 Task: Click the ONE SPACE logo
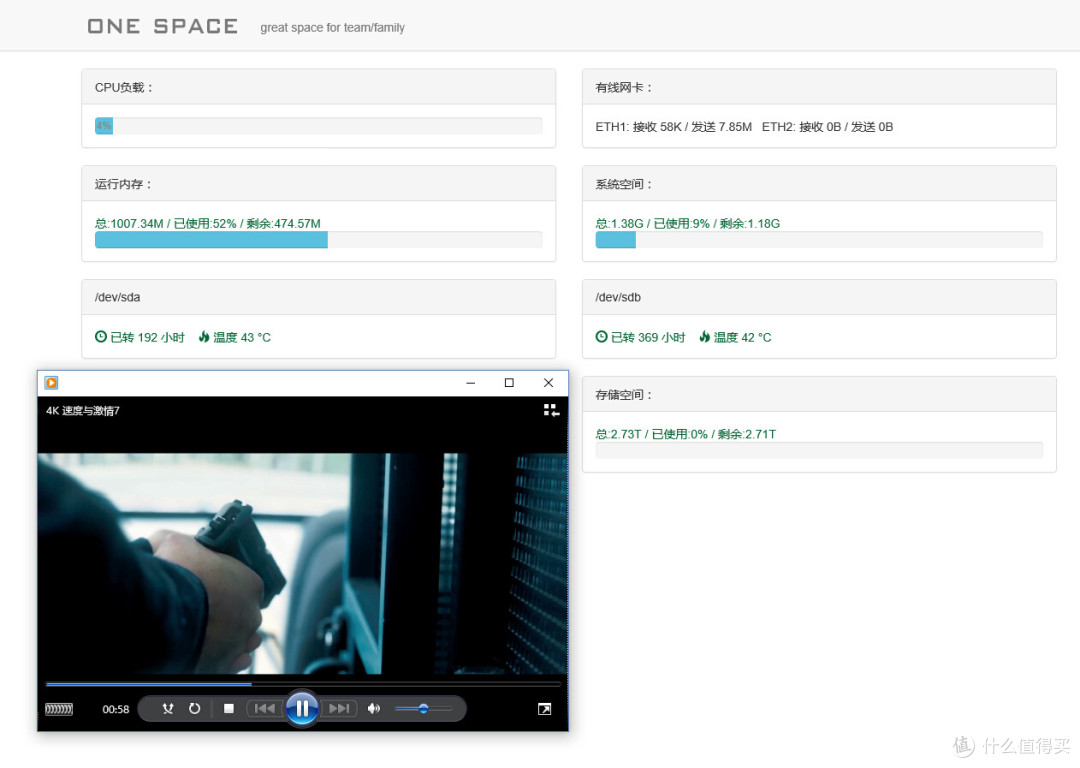(163, 26)
